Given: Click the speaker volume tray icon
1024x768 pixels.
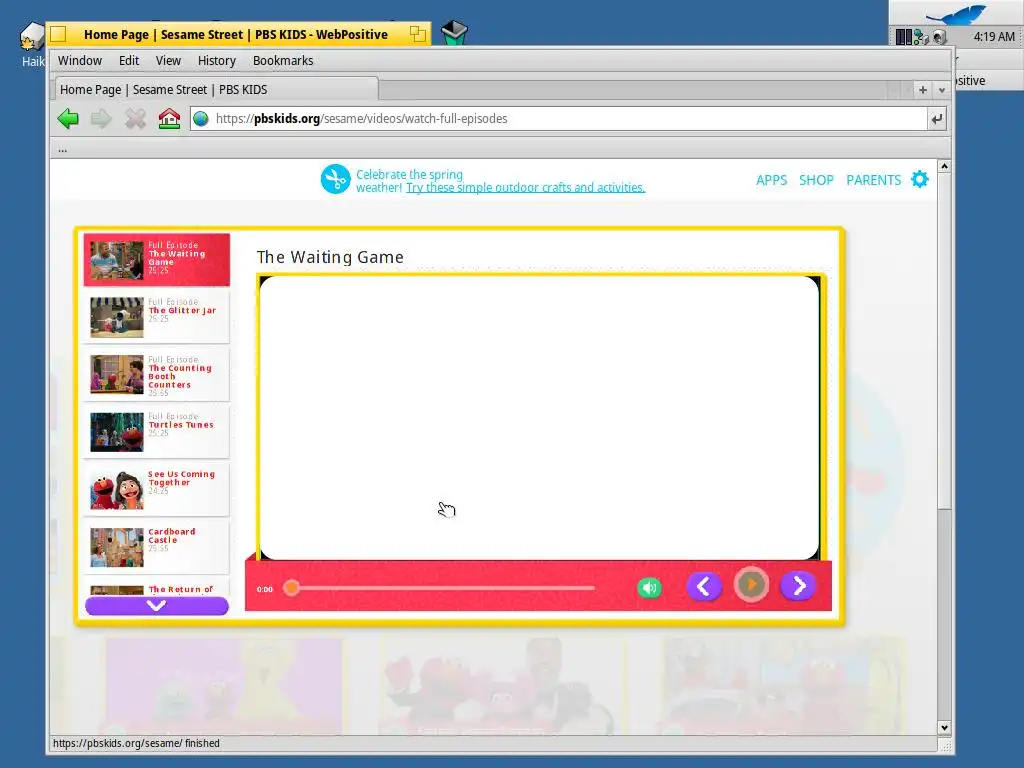Looking at the screenshot, I should [940, 37].
